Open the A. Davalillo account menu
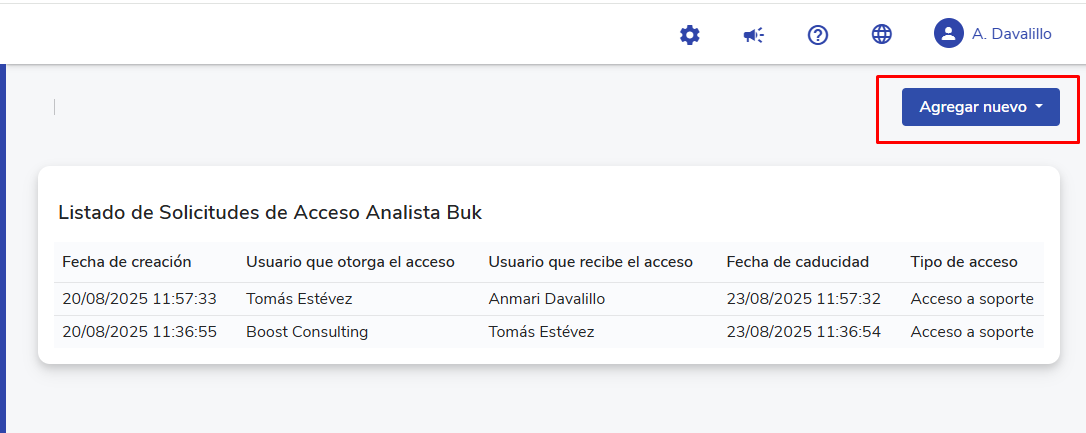This screenshot has height=433, width=1086. click(x=1011, y=34)
